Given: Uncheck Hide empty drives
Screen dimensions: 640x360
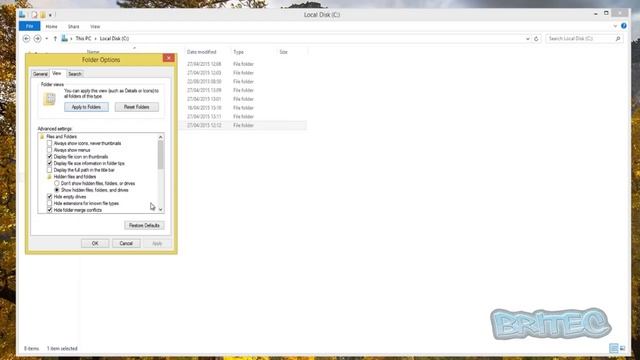Looking at the screenshot, I should [x=49, y=197].
